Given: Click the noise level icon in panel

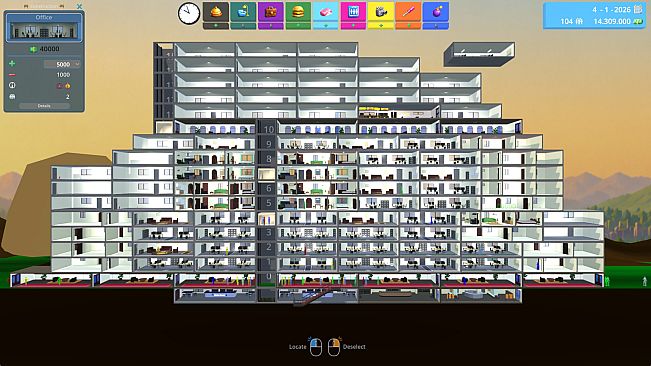Looking at the screenshot, I should coord(12,85).
